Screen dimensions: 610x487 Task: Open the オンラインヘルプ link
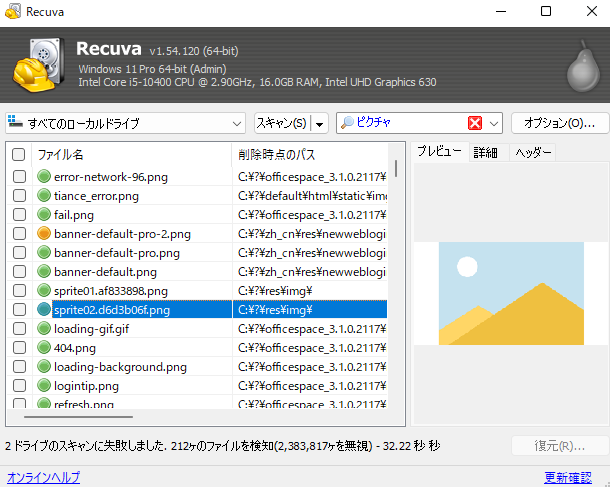43,477
